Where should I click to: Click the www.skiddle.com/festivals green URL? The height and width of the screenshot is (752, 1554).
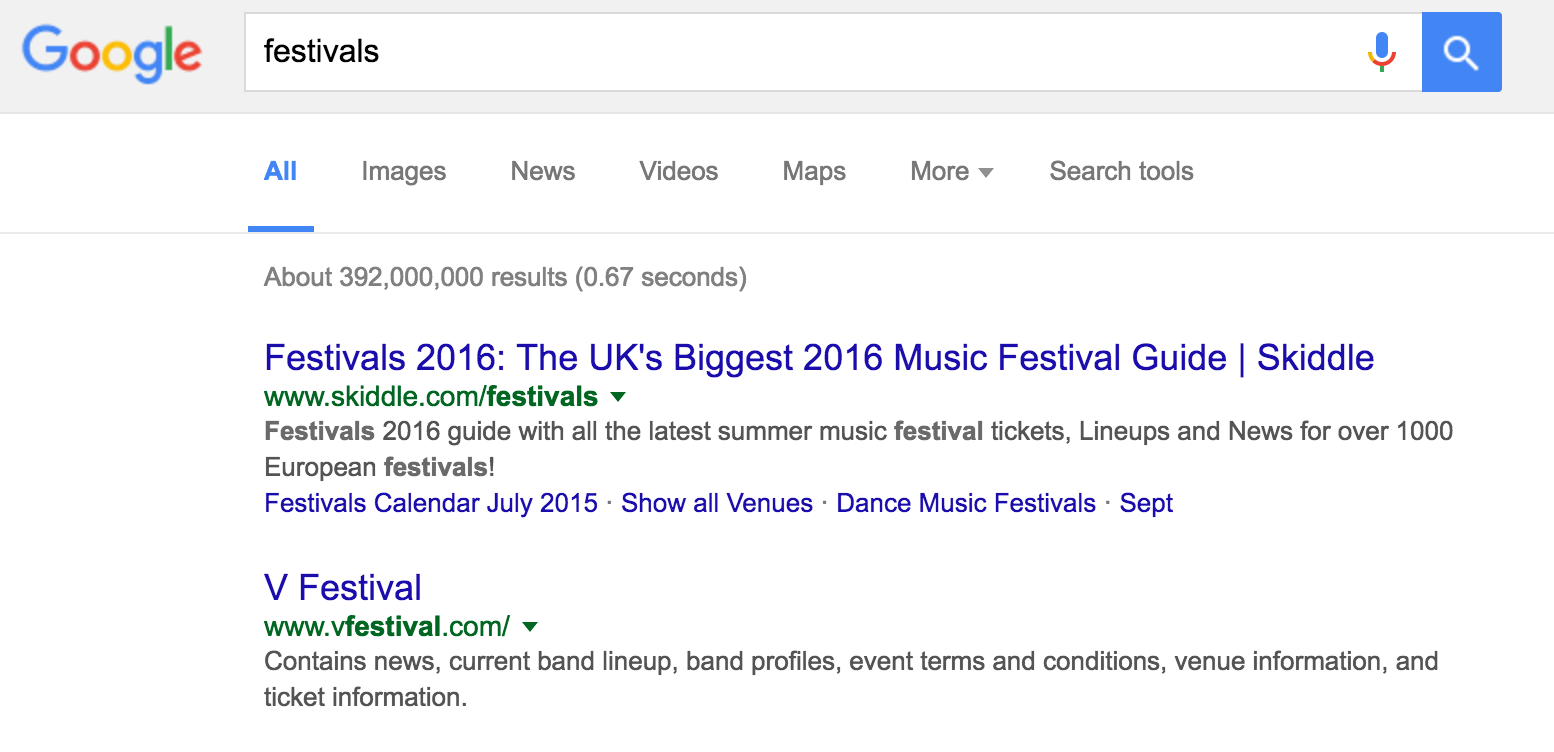pos(431,397)
